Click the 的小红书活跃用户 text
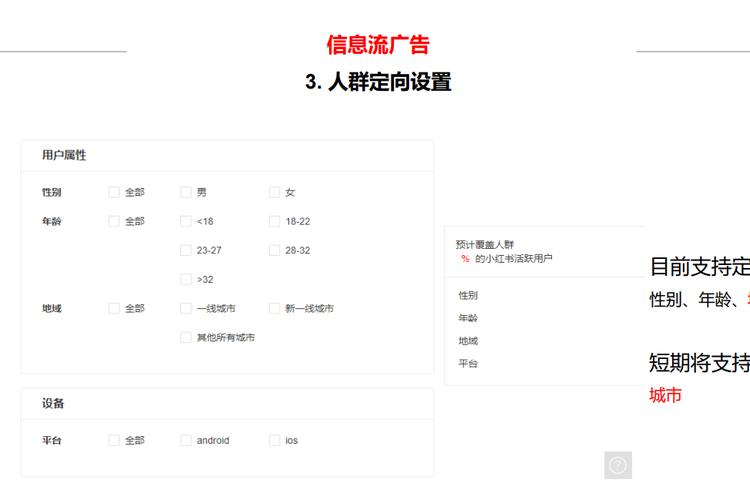 tap(514, 259)
